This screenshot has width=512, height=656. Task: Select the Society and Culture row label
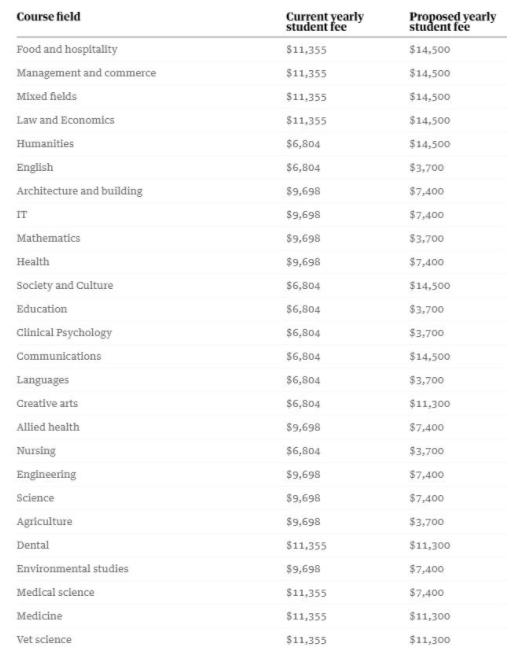(65, 285)
